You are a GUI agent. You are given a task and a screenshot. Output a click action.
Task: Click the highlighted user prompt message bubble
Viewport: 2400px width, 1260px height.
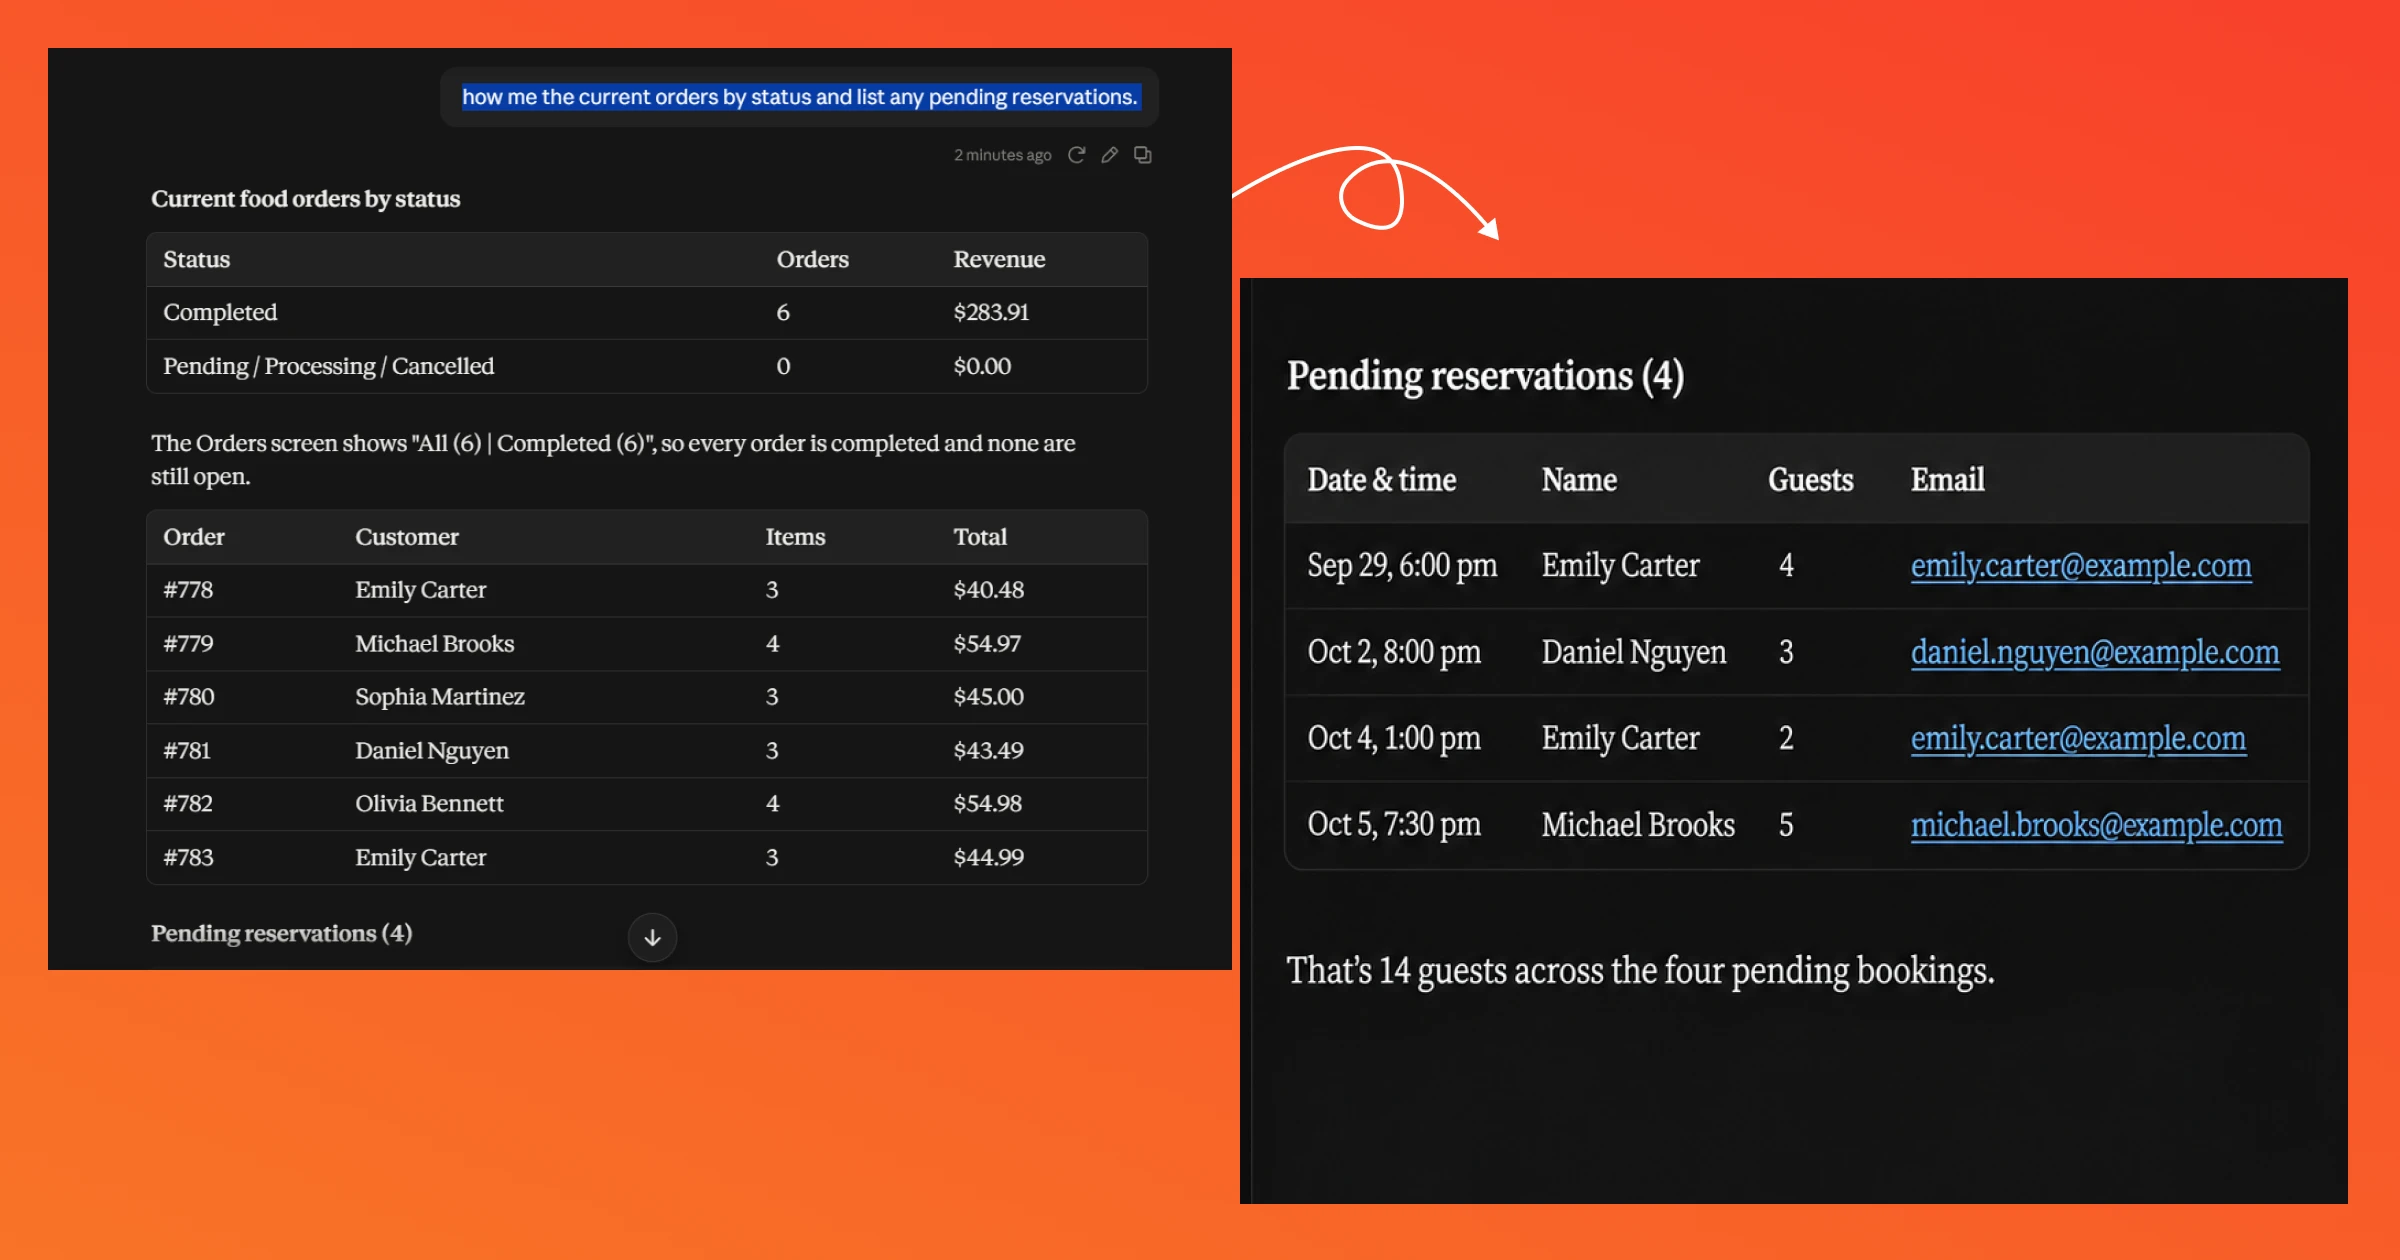coord(799,97)
